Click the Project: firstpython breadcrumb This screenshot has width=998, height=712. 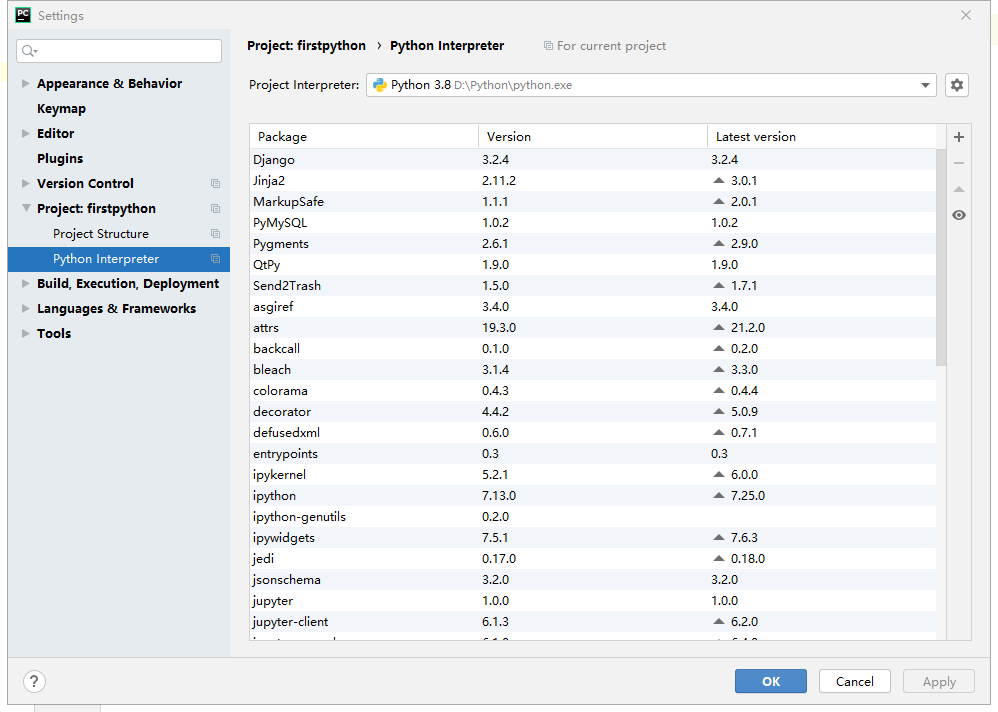click(306, 46)
